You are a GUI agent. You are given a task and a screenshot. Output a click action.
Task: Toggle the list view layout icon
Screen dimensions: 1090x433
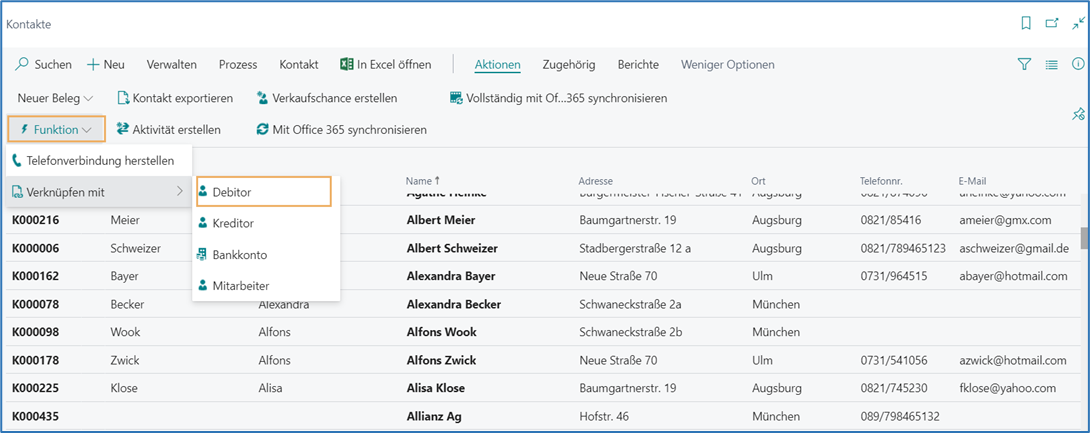pos(1051,64)
